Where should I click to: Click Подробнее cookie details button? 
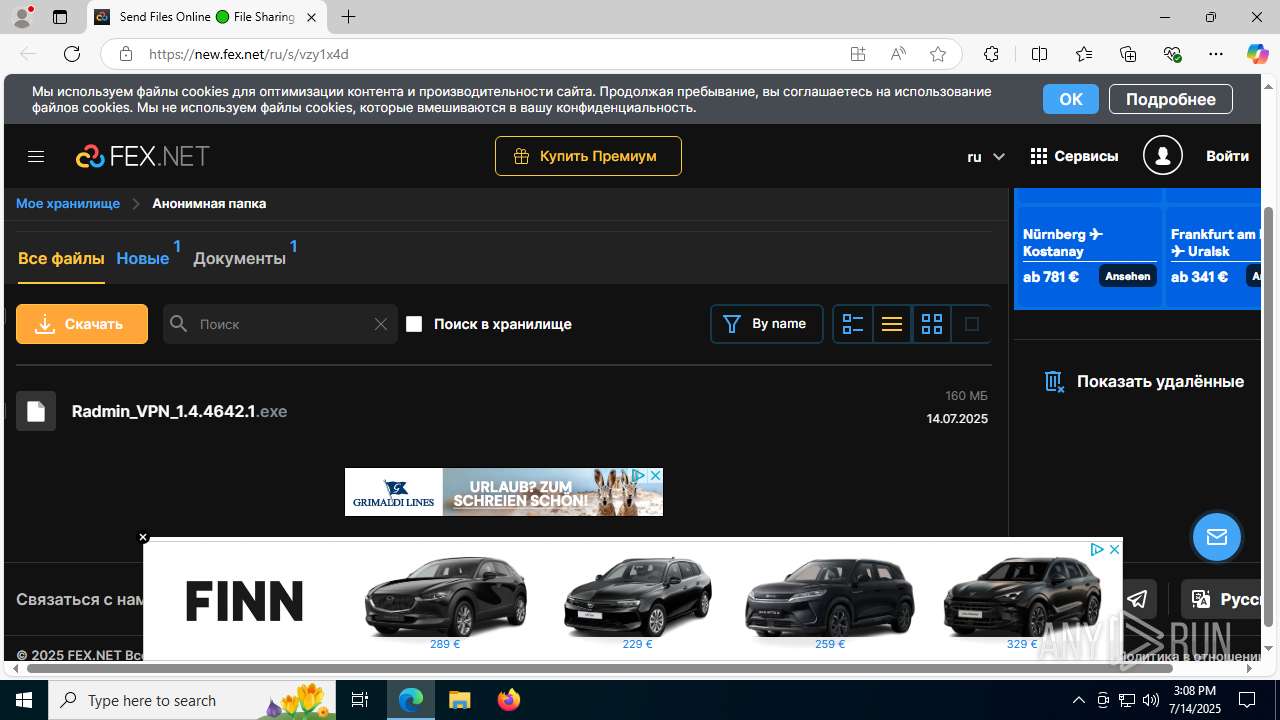[1171, 99]
